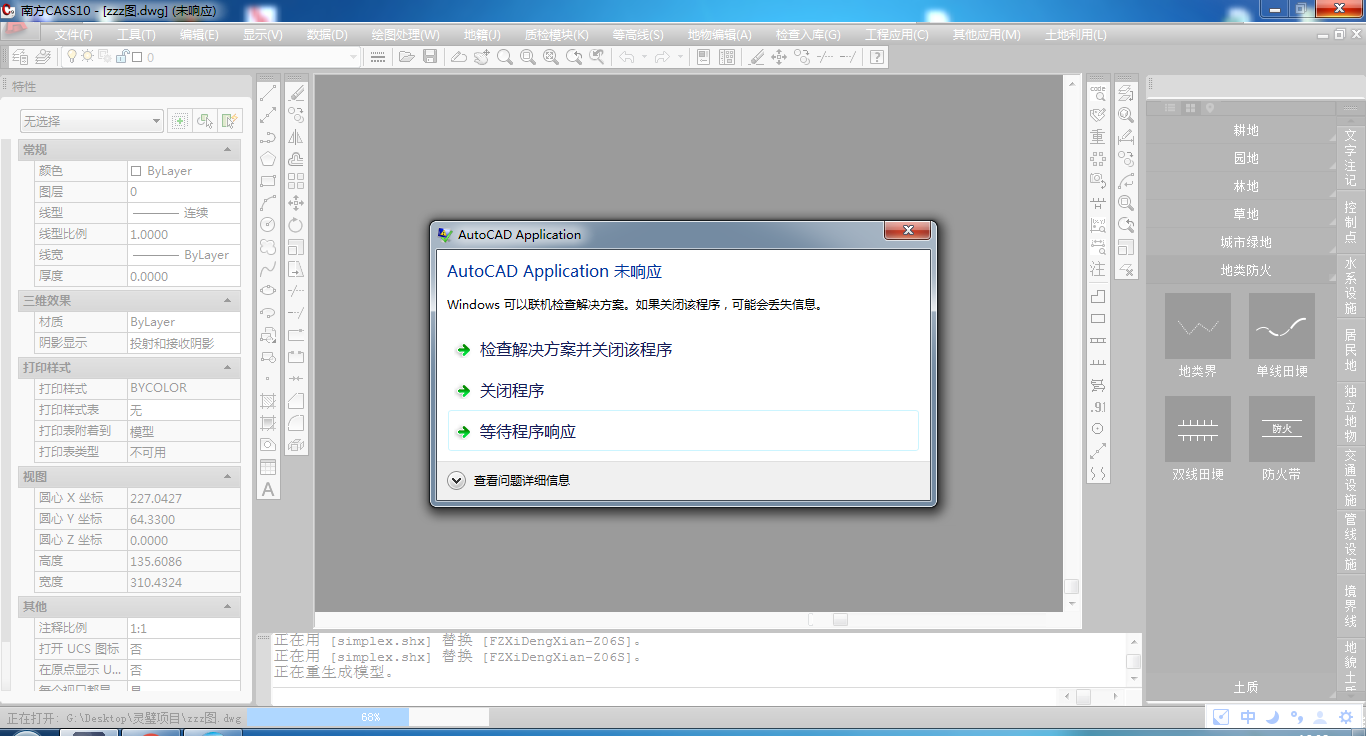Select the 防火带 symbol thumbnail

tap(1282, 429)
